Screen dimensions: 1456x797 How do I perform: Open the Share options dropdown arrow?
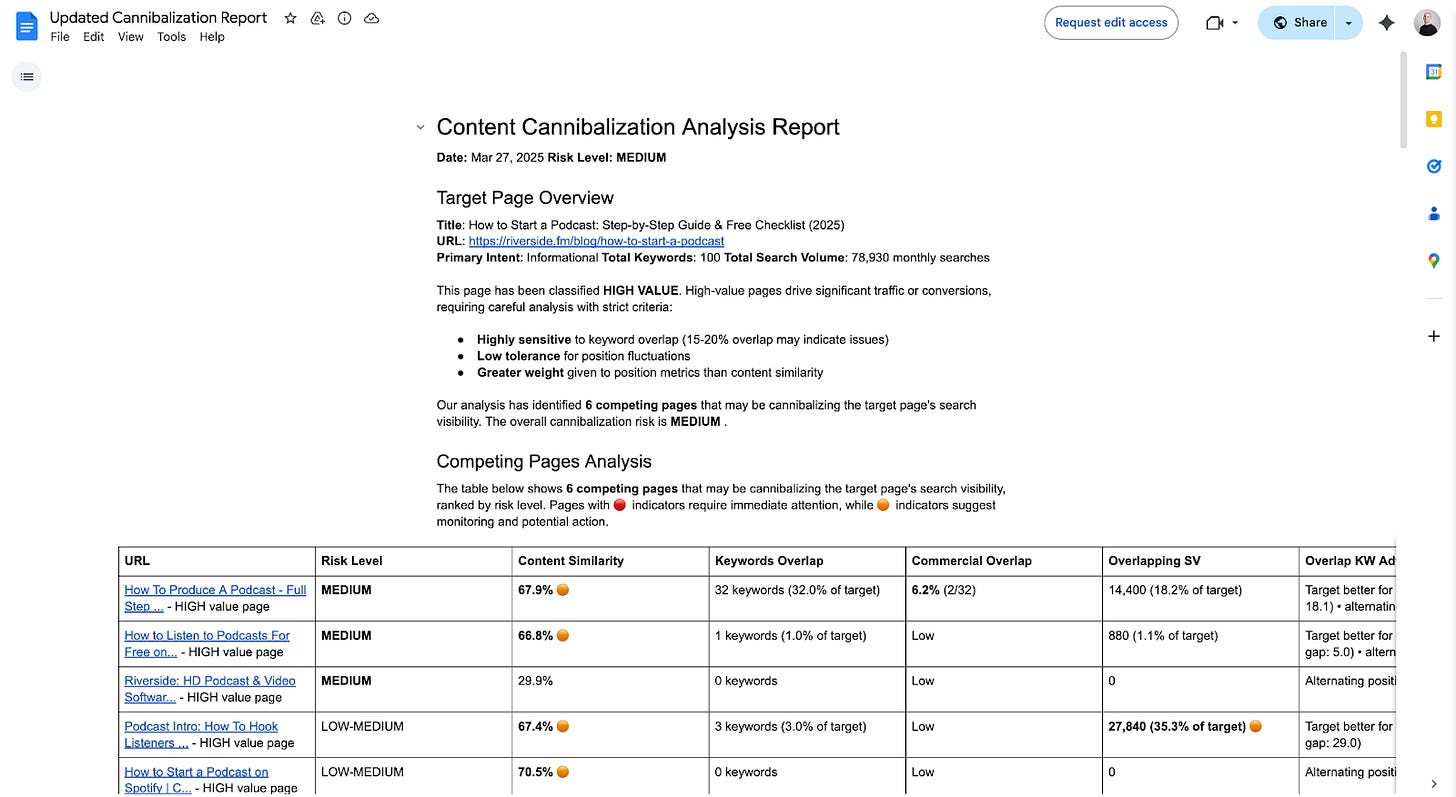[1349, 23]
